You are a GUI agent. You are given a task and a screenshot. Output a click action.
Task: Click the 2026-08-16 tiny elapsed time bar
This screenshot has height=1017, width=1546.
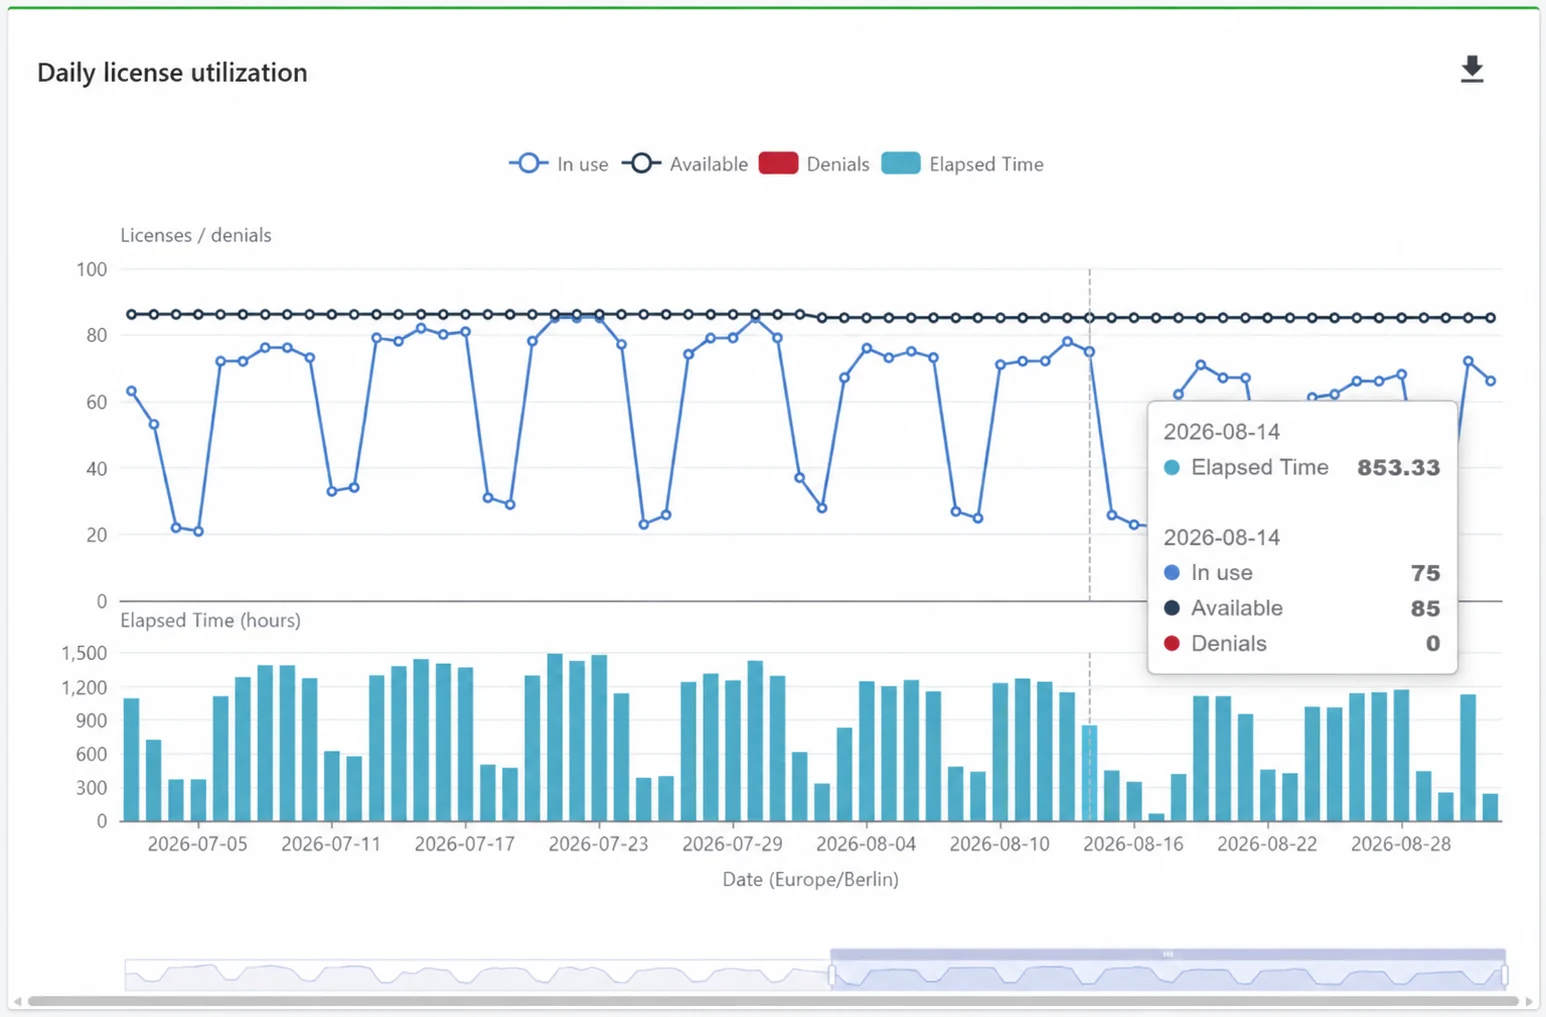[1156, 817]
